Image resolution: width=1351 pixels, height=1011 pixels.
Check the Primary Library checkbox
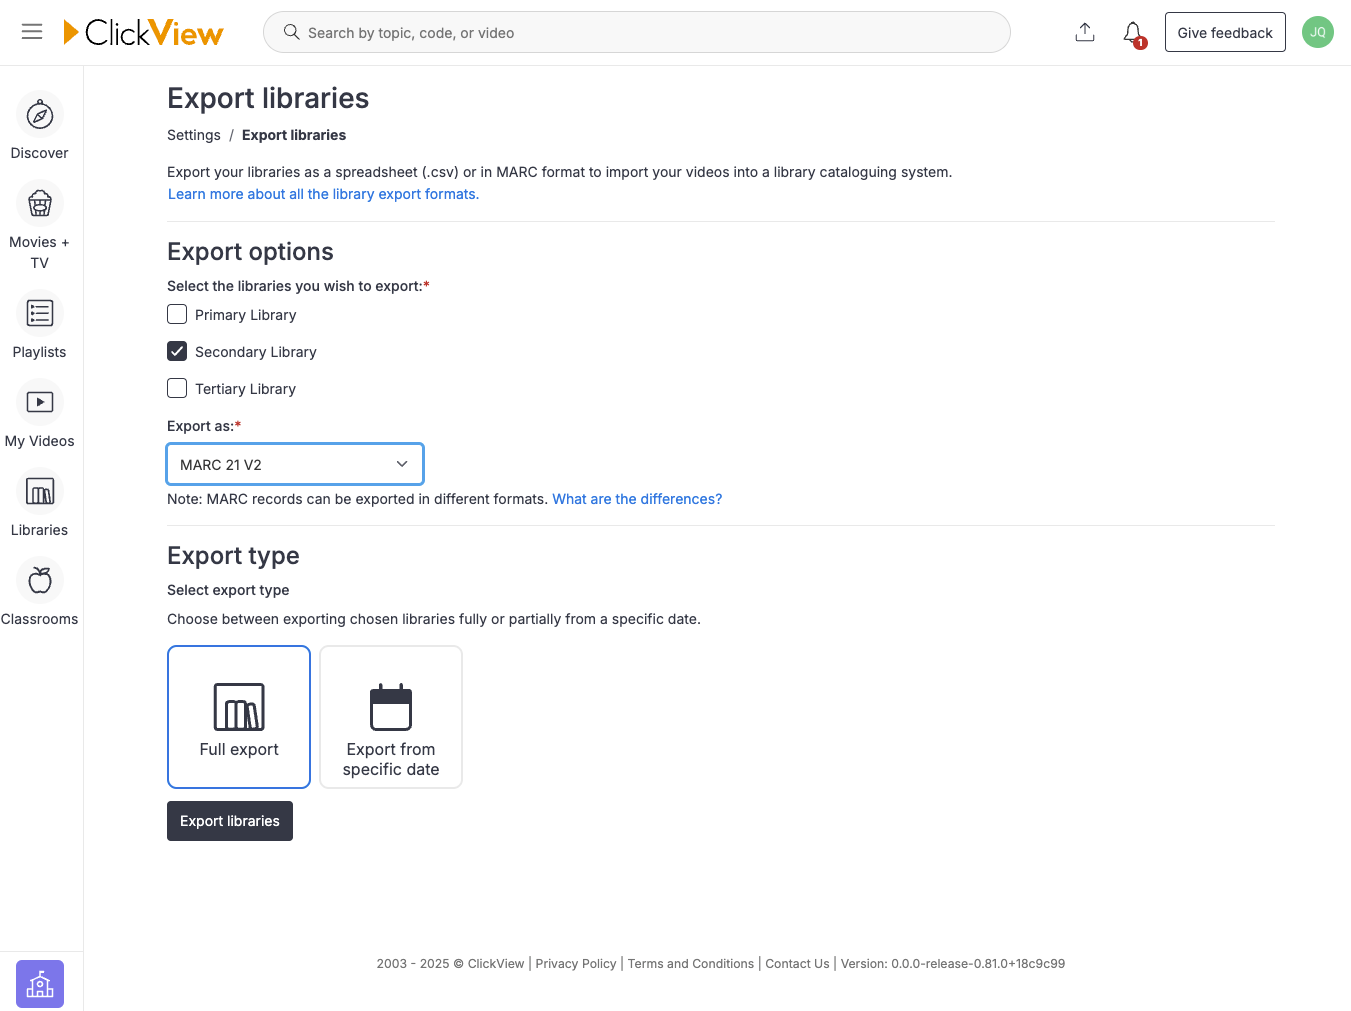pos(177,314)
